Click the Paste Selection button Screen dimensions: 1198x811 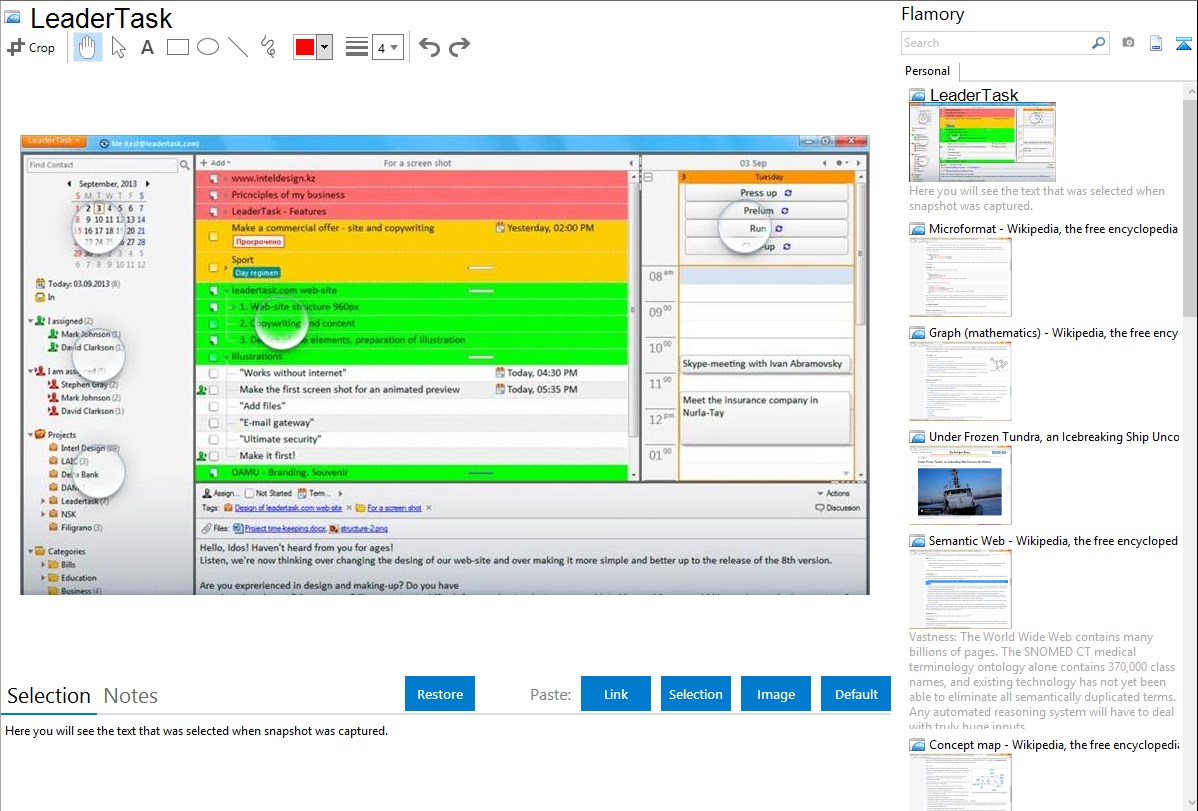click(695, 694)
